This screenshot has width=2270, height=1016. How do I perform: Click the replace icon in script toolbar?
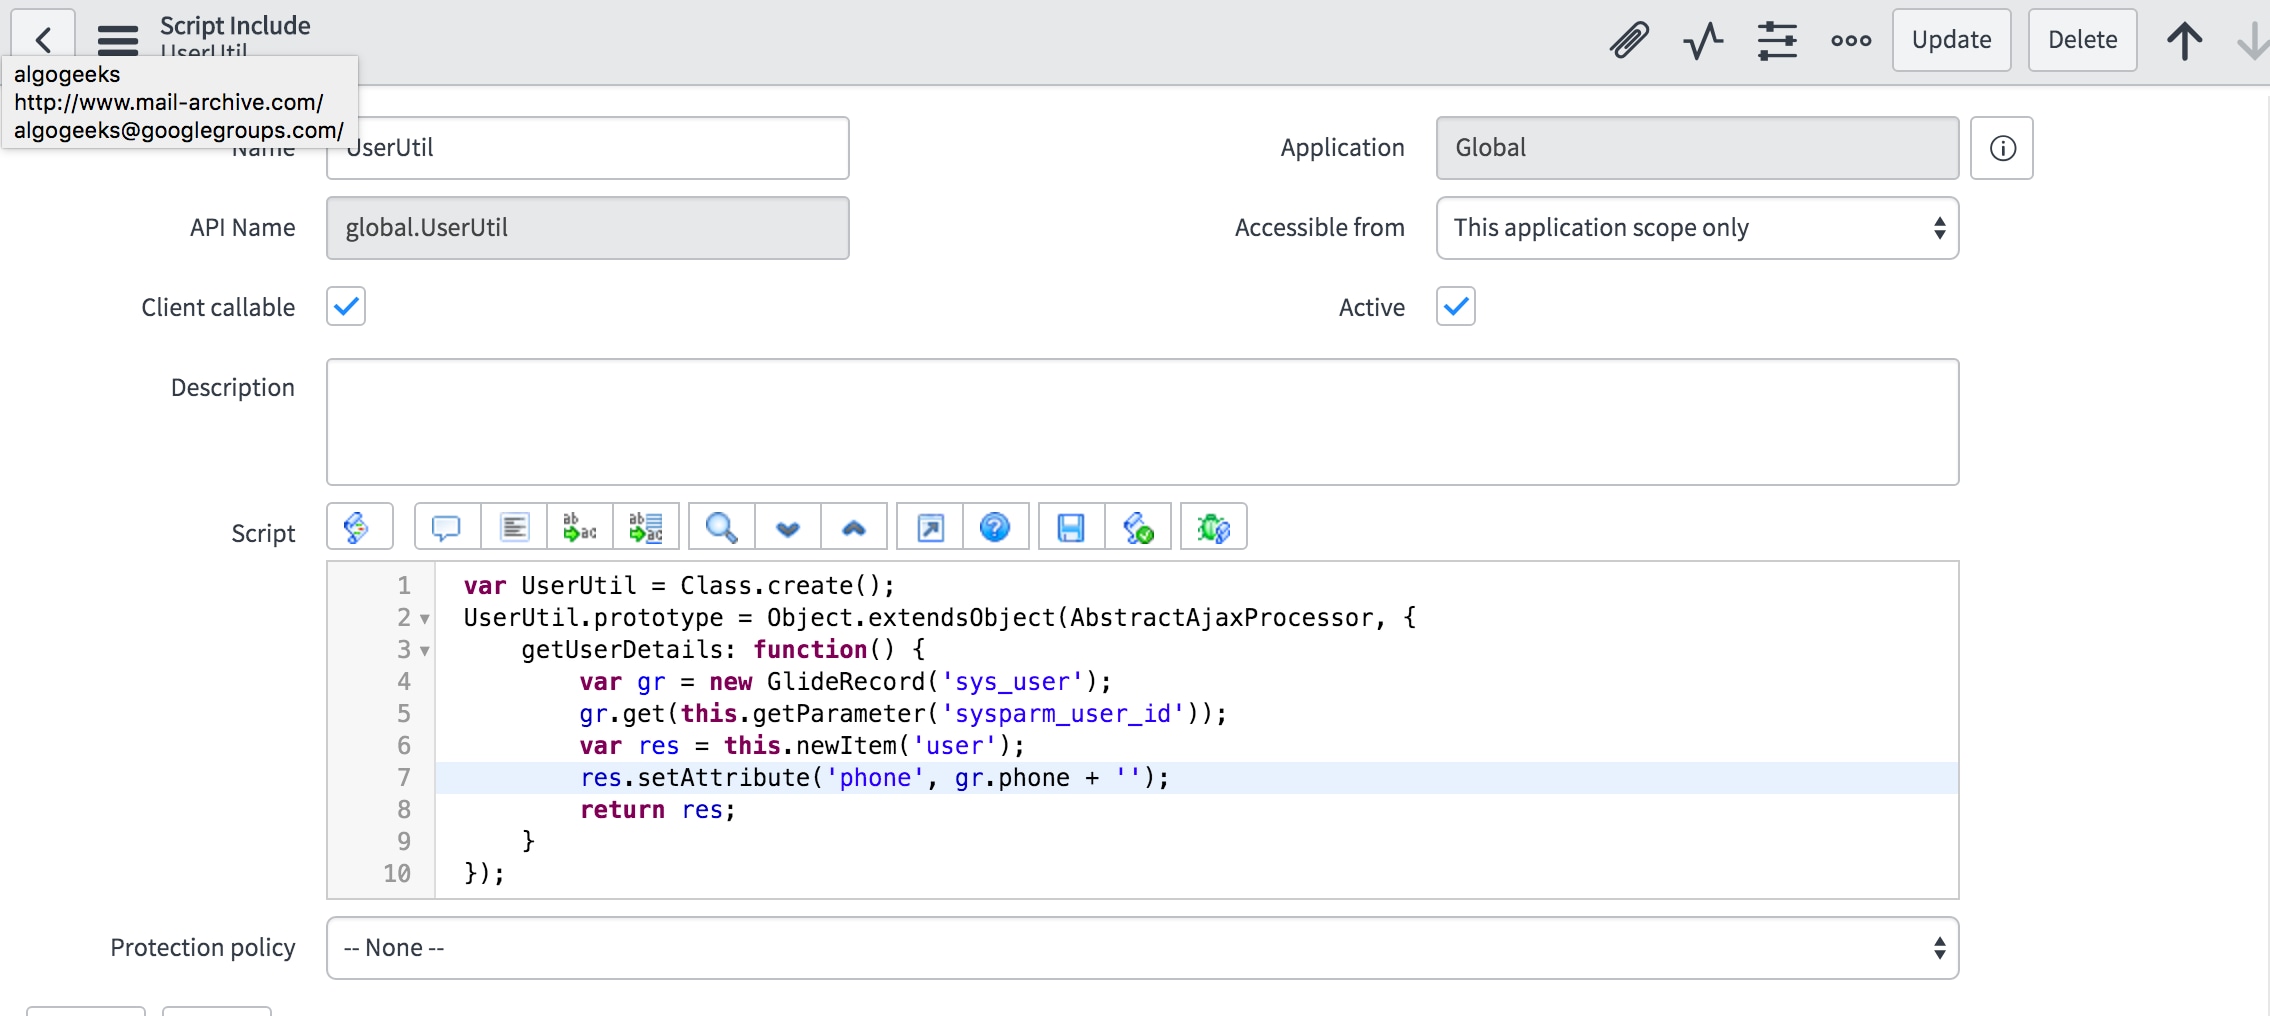pos(580,527)
